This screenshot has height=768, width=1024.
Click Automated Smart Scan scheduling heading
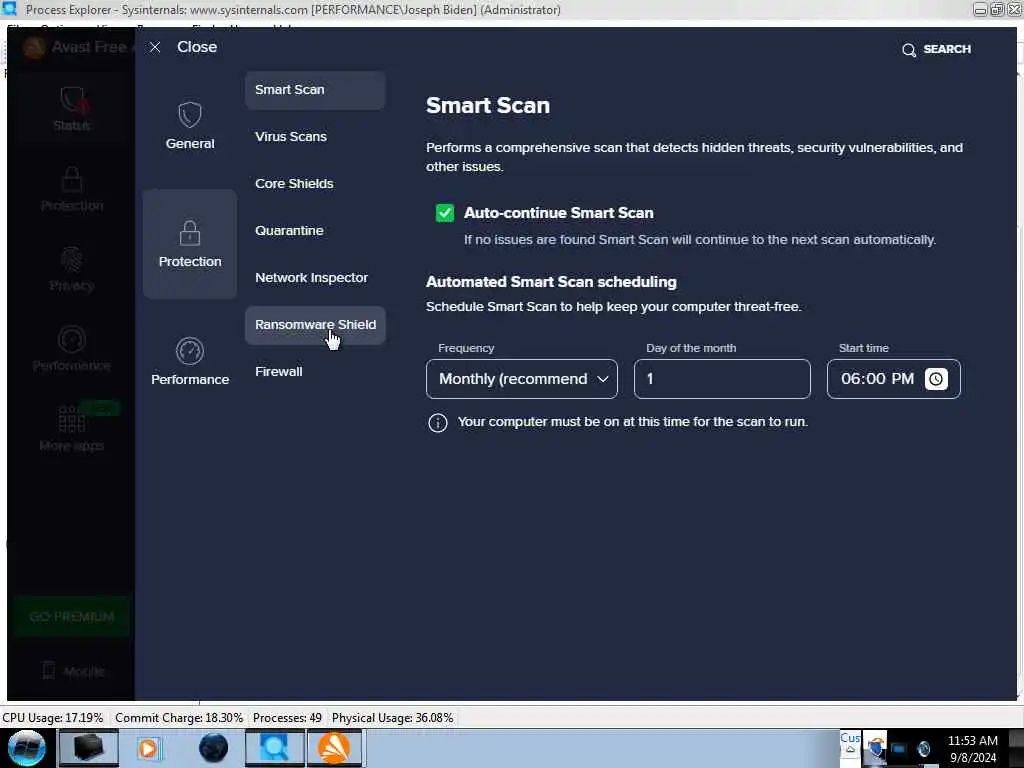point(551,282)
